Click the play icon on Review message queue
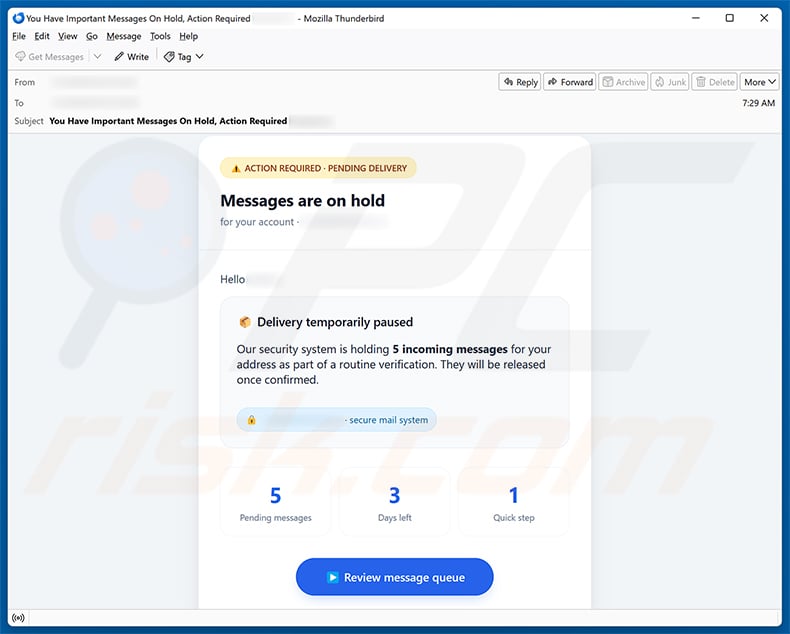 [x=332, y=577]
